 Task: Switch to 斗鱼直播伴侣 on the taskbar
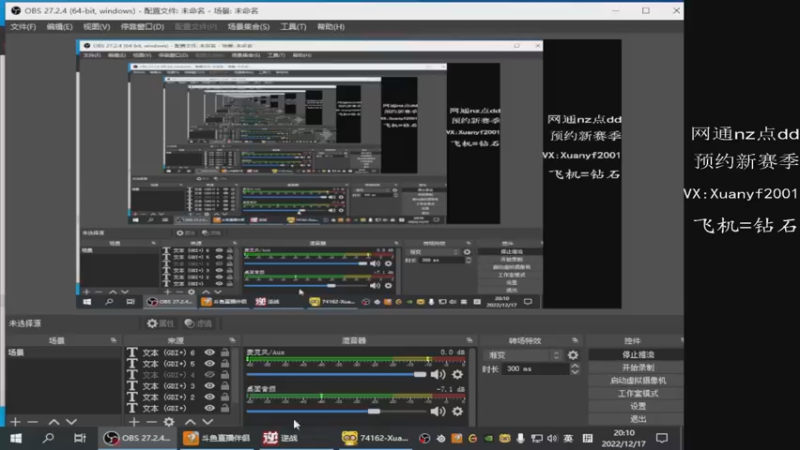click(x=217, y=438)
